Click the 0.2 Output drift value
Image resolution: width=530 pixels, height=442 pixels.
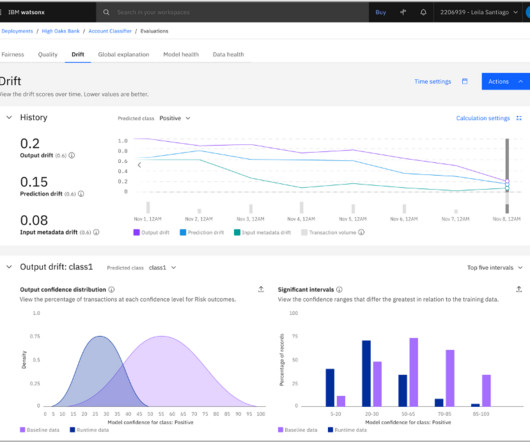30,144
